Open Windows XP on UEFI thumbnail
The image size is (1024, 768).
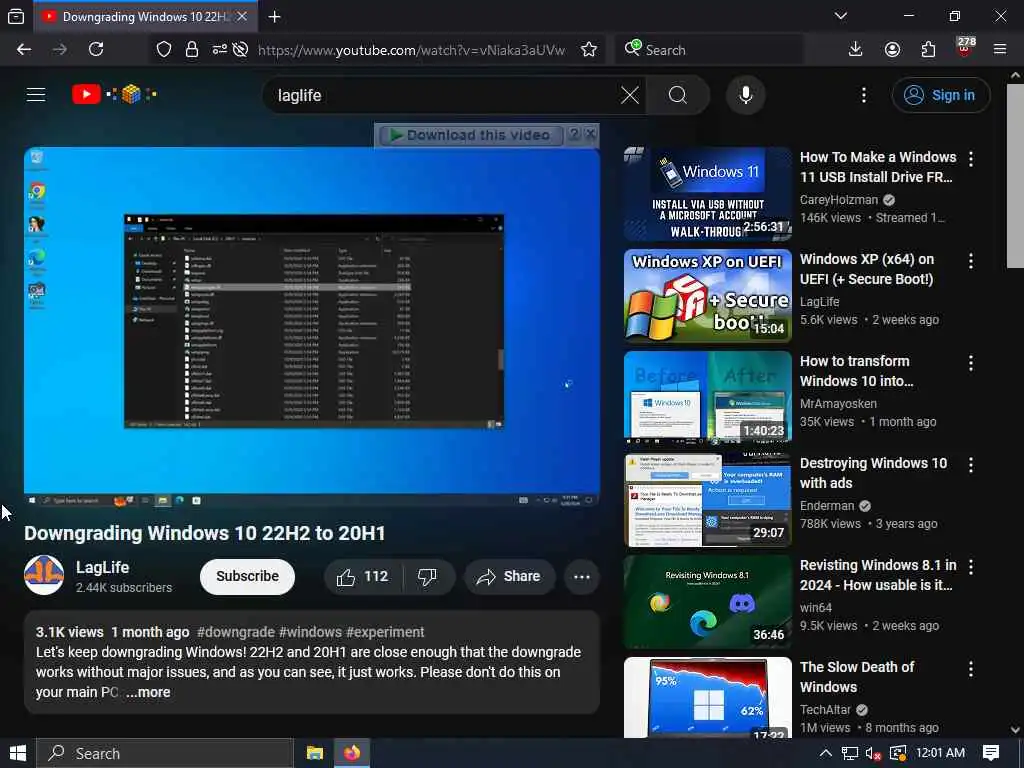pyautogui.click(x=708, y=296)
